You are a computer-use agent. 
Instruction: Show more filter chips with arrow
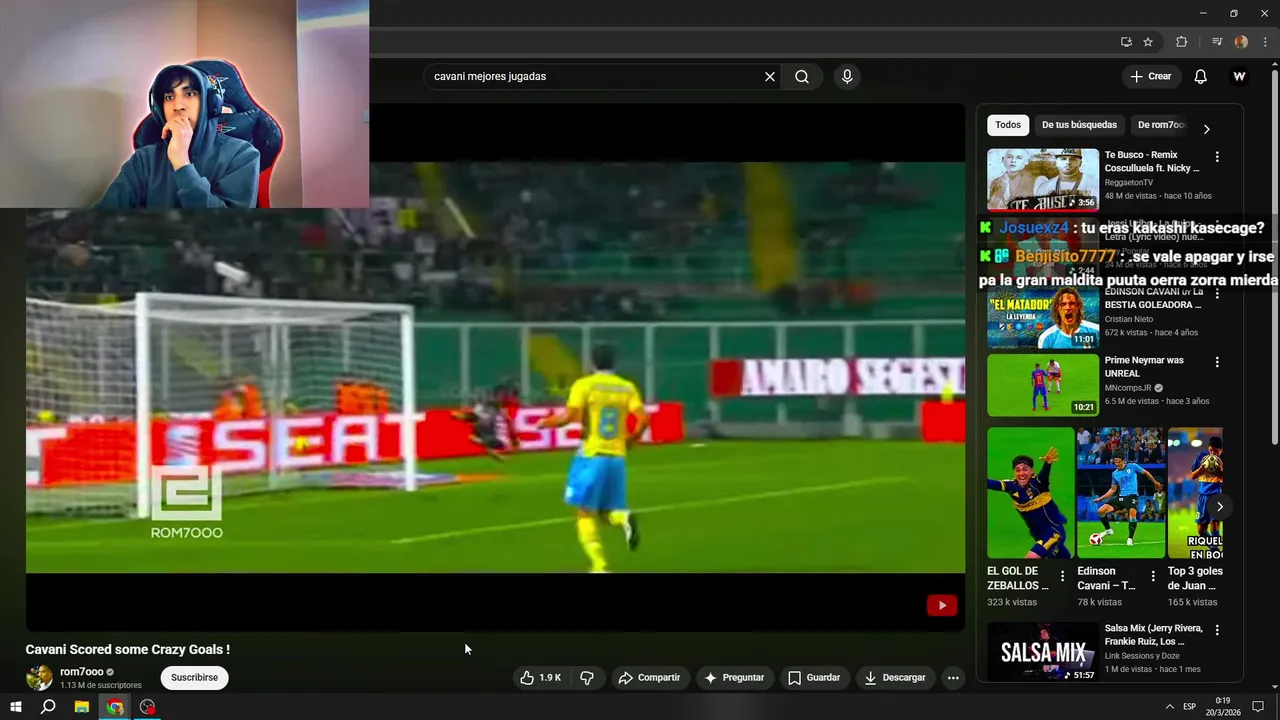pyautogui.click(x=1206, y=129)
